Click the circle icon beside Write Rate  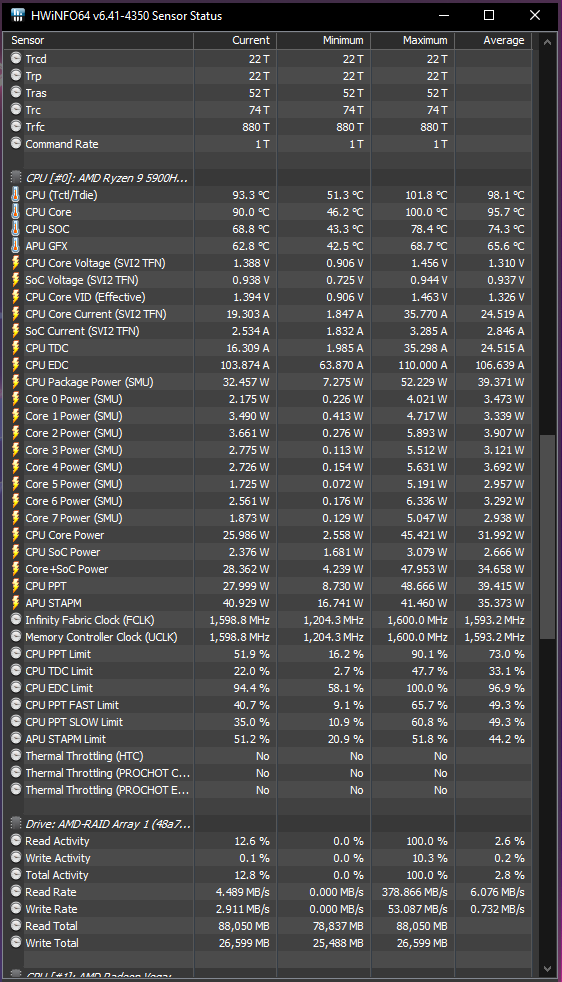coord(16,908)
